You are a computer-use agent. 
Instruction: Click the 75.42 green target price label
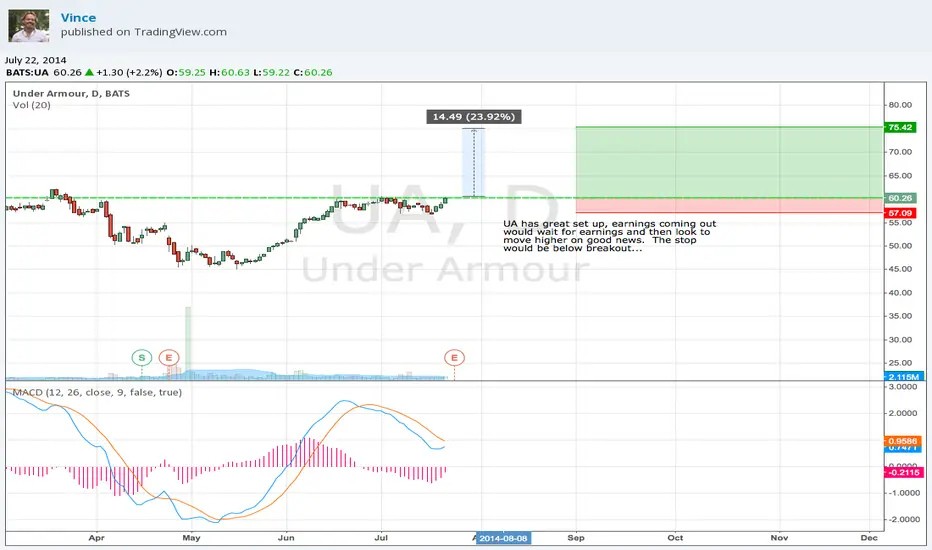pos(900,127)
